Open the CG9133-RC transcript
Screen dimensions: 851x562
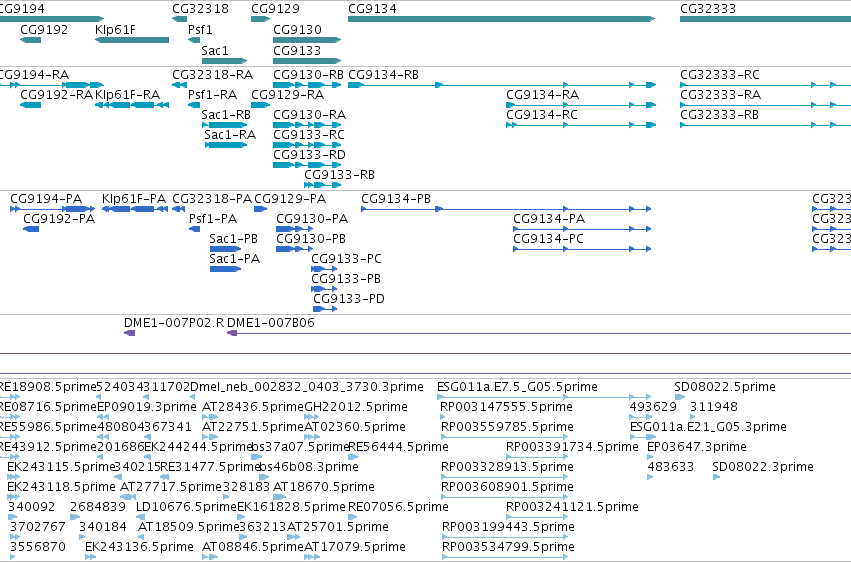coord(307,145)
